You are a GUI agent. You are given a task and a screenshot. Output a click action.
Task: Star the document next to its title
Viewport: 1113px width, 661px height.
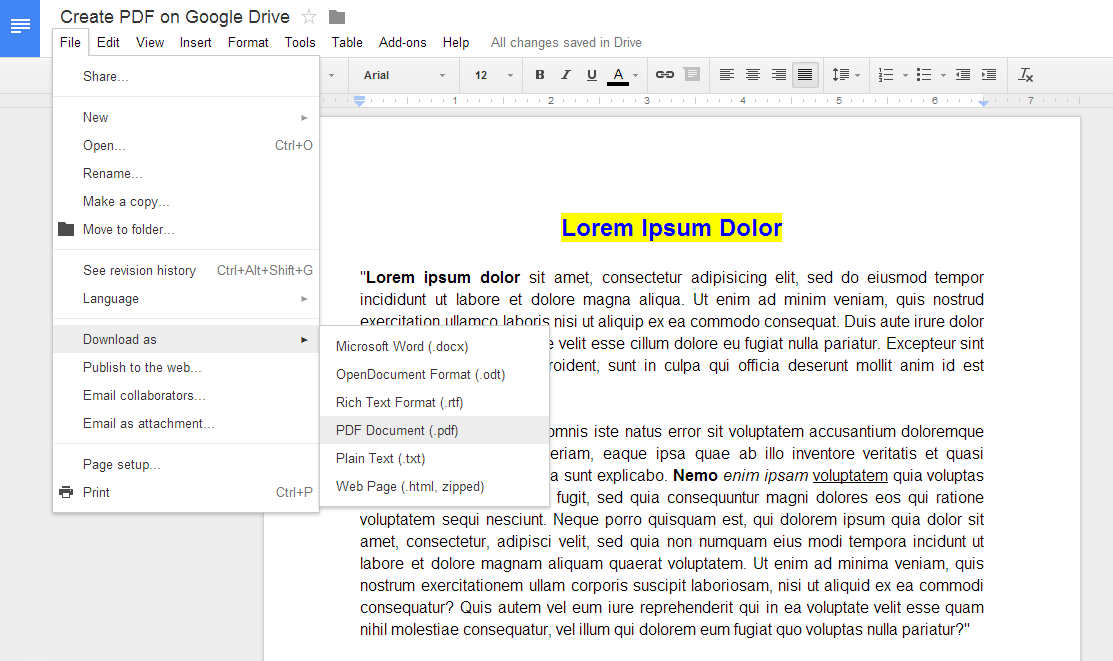[x=310, y=16]
